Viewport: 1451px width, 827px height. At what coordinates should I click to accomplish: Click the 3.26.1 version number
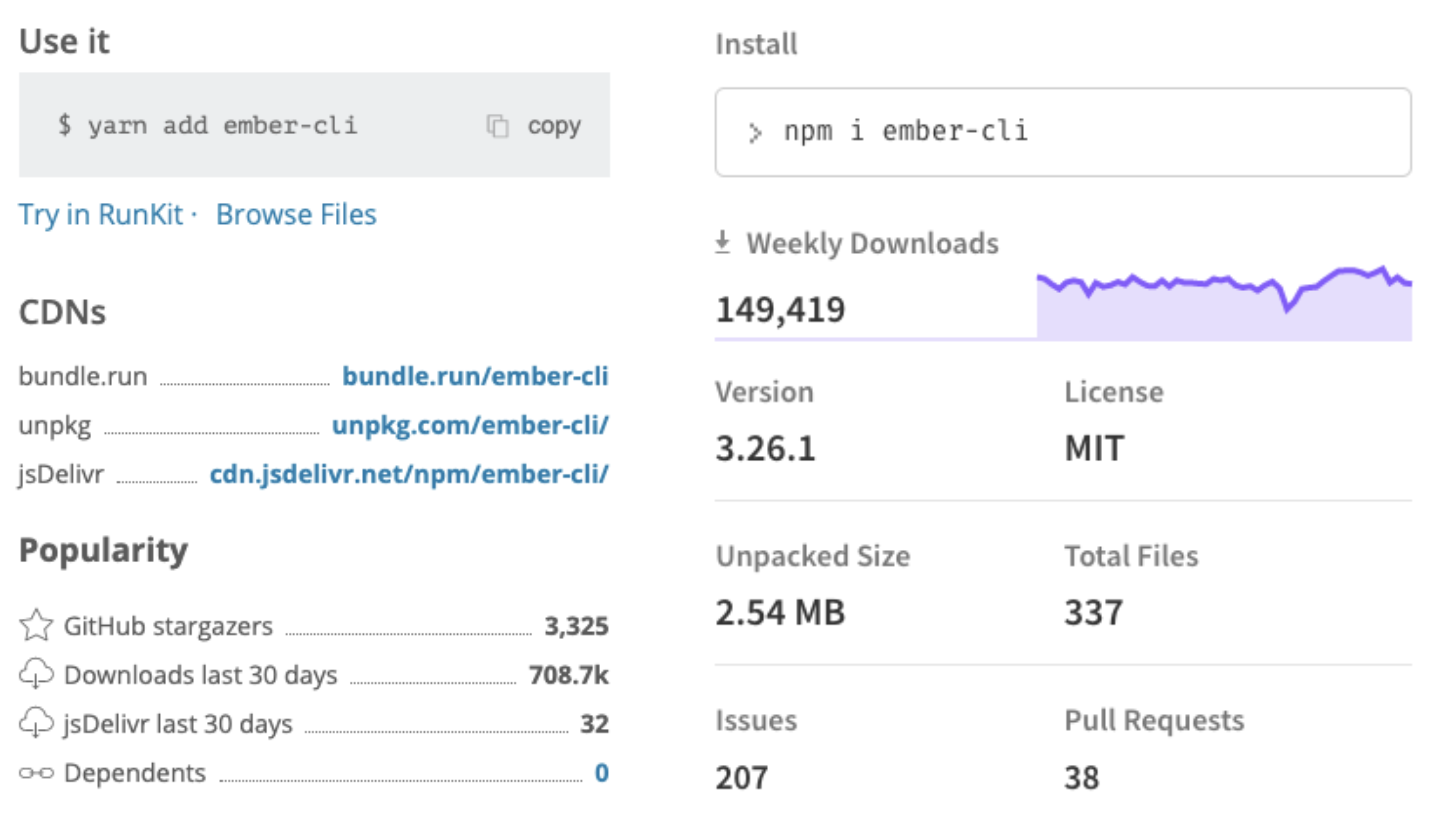coord(766,448)
